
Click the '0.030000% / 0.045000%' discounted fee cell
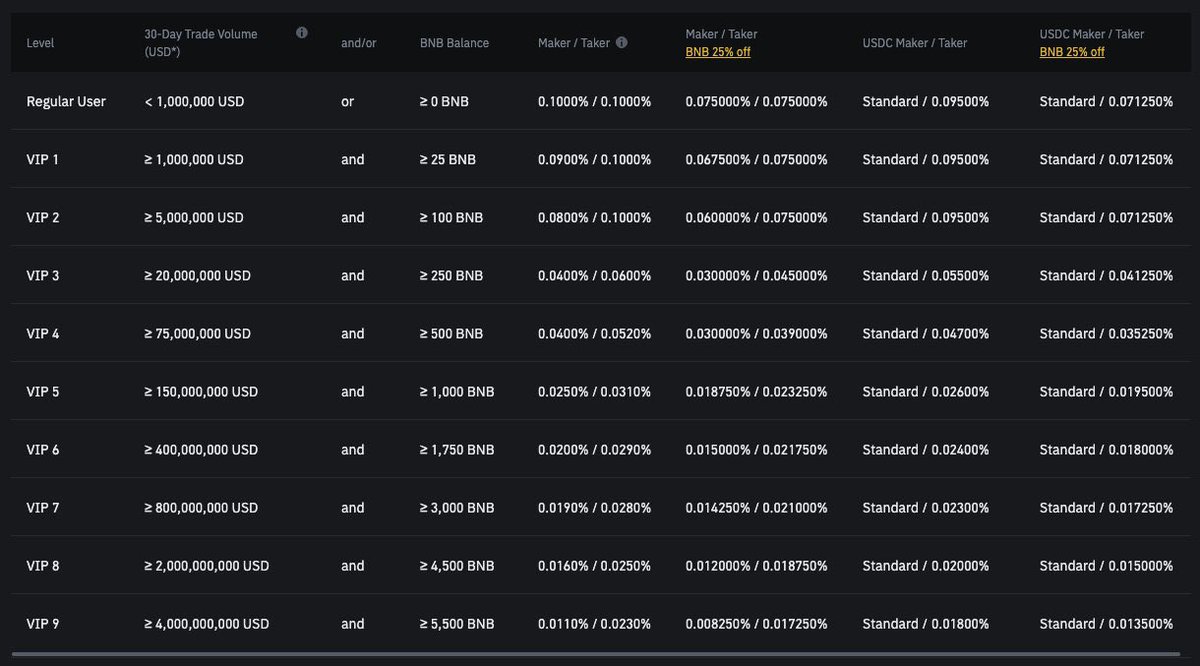757,275
